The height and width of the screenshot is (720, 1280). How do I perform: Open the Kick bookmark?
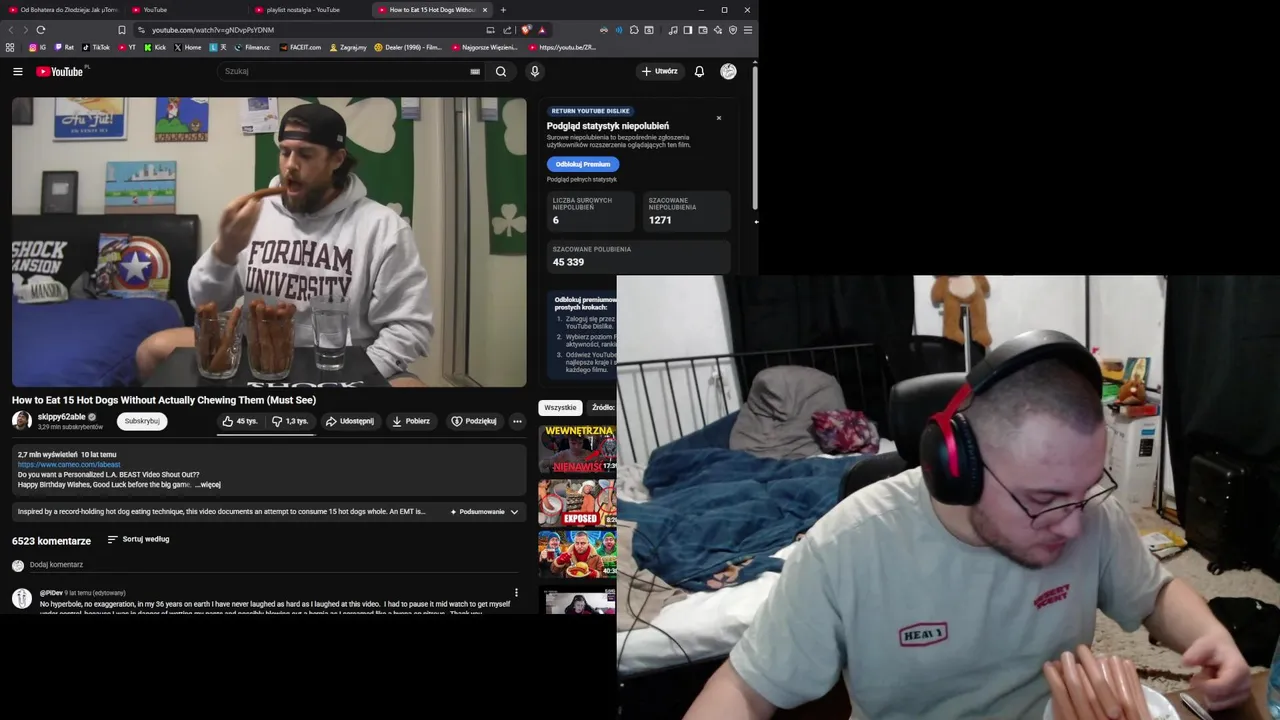(x=155, y=47)
